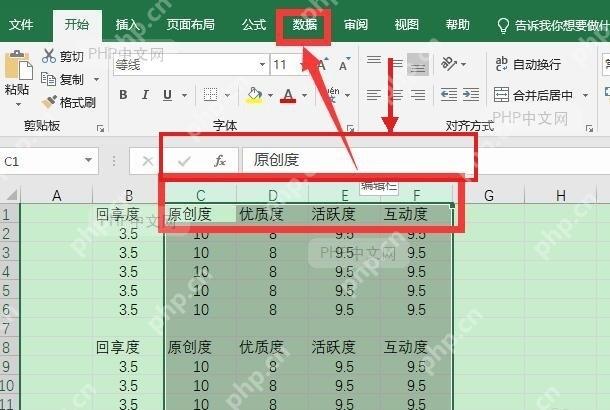The height and width of the screenshot is (410, 610).
Task: Click Merge and Center (合并后居中)
Action: [534, 95]
